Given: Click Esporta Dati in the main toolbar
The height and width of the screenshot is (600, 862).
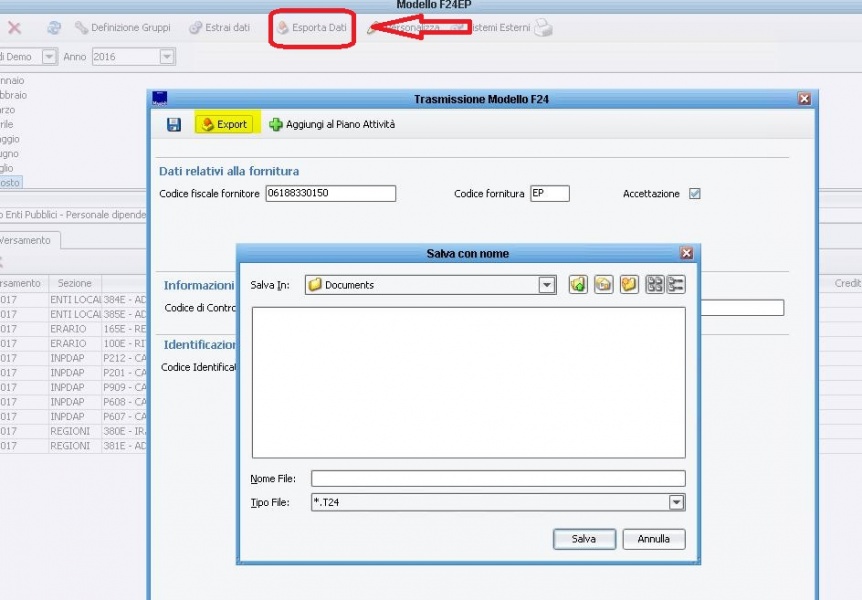Looking at the screenshot, I should pos(312,27).
